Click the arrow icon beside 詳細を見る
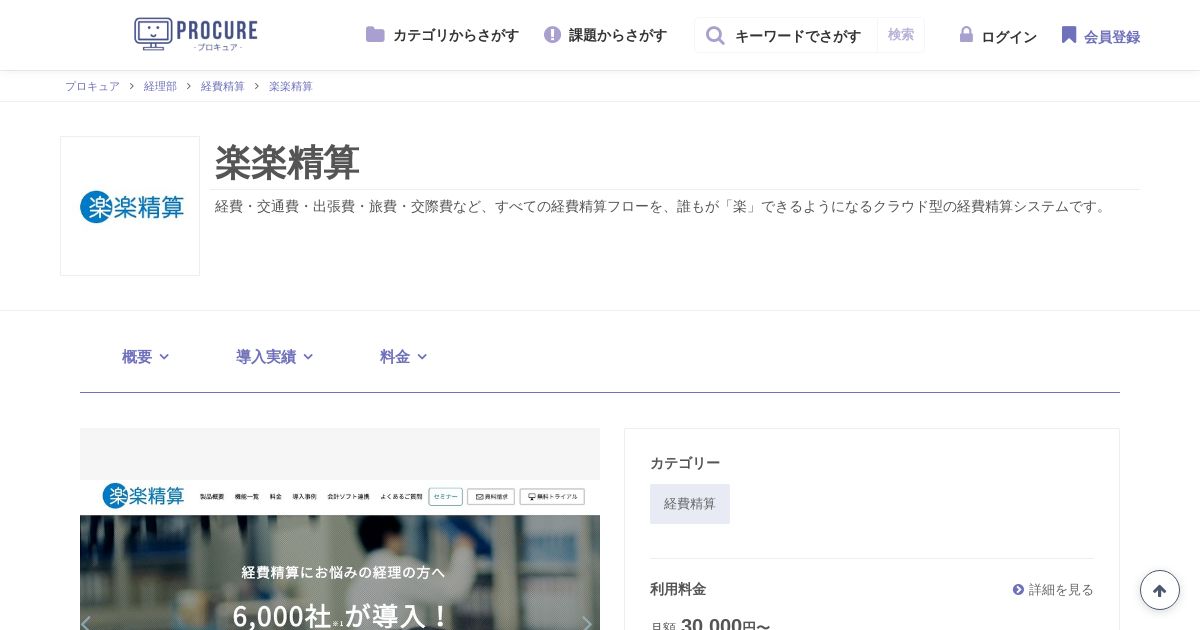 [x=1018, y=590]
